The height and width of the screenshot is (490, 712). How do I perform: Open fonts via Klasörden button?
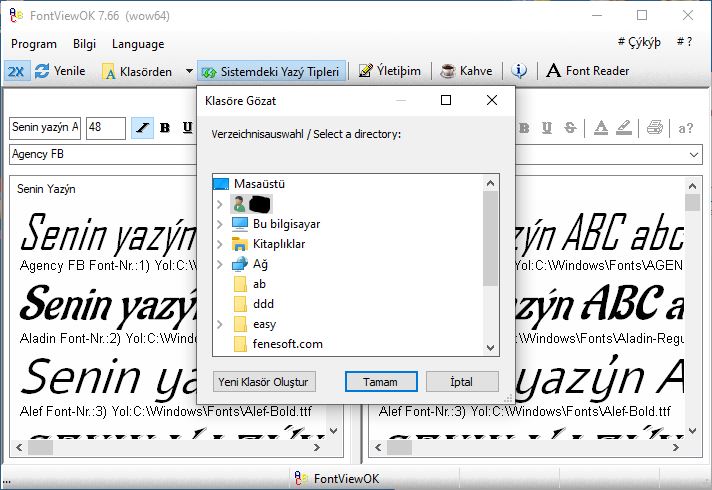[x=138, y=71]
